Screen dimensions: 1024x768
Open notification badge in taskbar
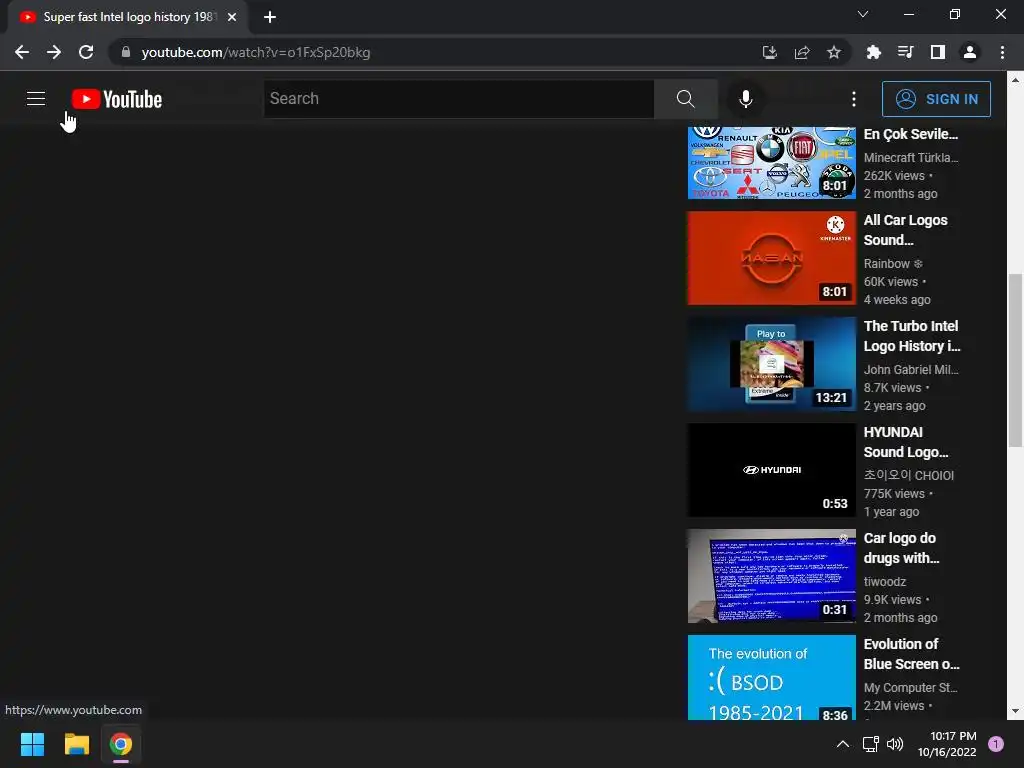click(x=996, y=744)
